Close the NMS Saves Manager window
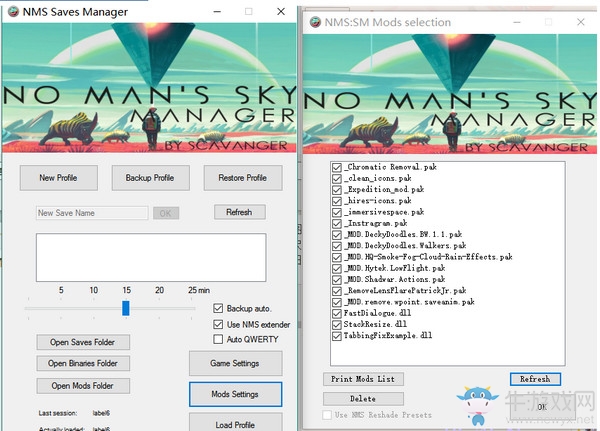This screenshot has height=431, width=600. (281, 11)
